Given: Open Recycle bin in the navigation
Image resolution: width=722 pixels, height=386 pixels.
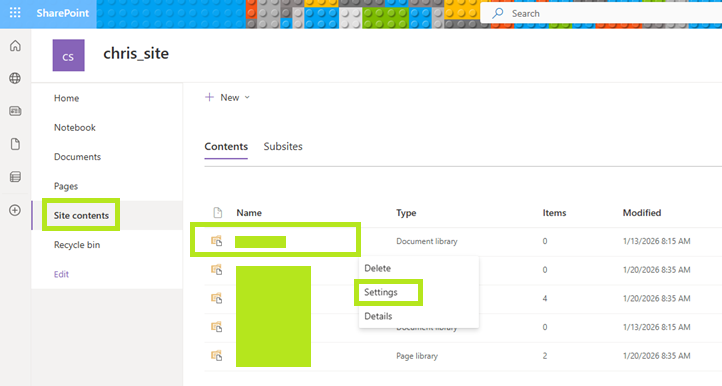Looking at the screenshot, I should click(x=77, y=245).
